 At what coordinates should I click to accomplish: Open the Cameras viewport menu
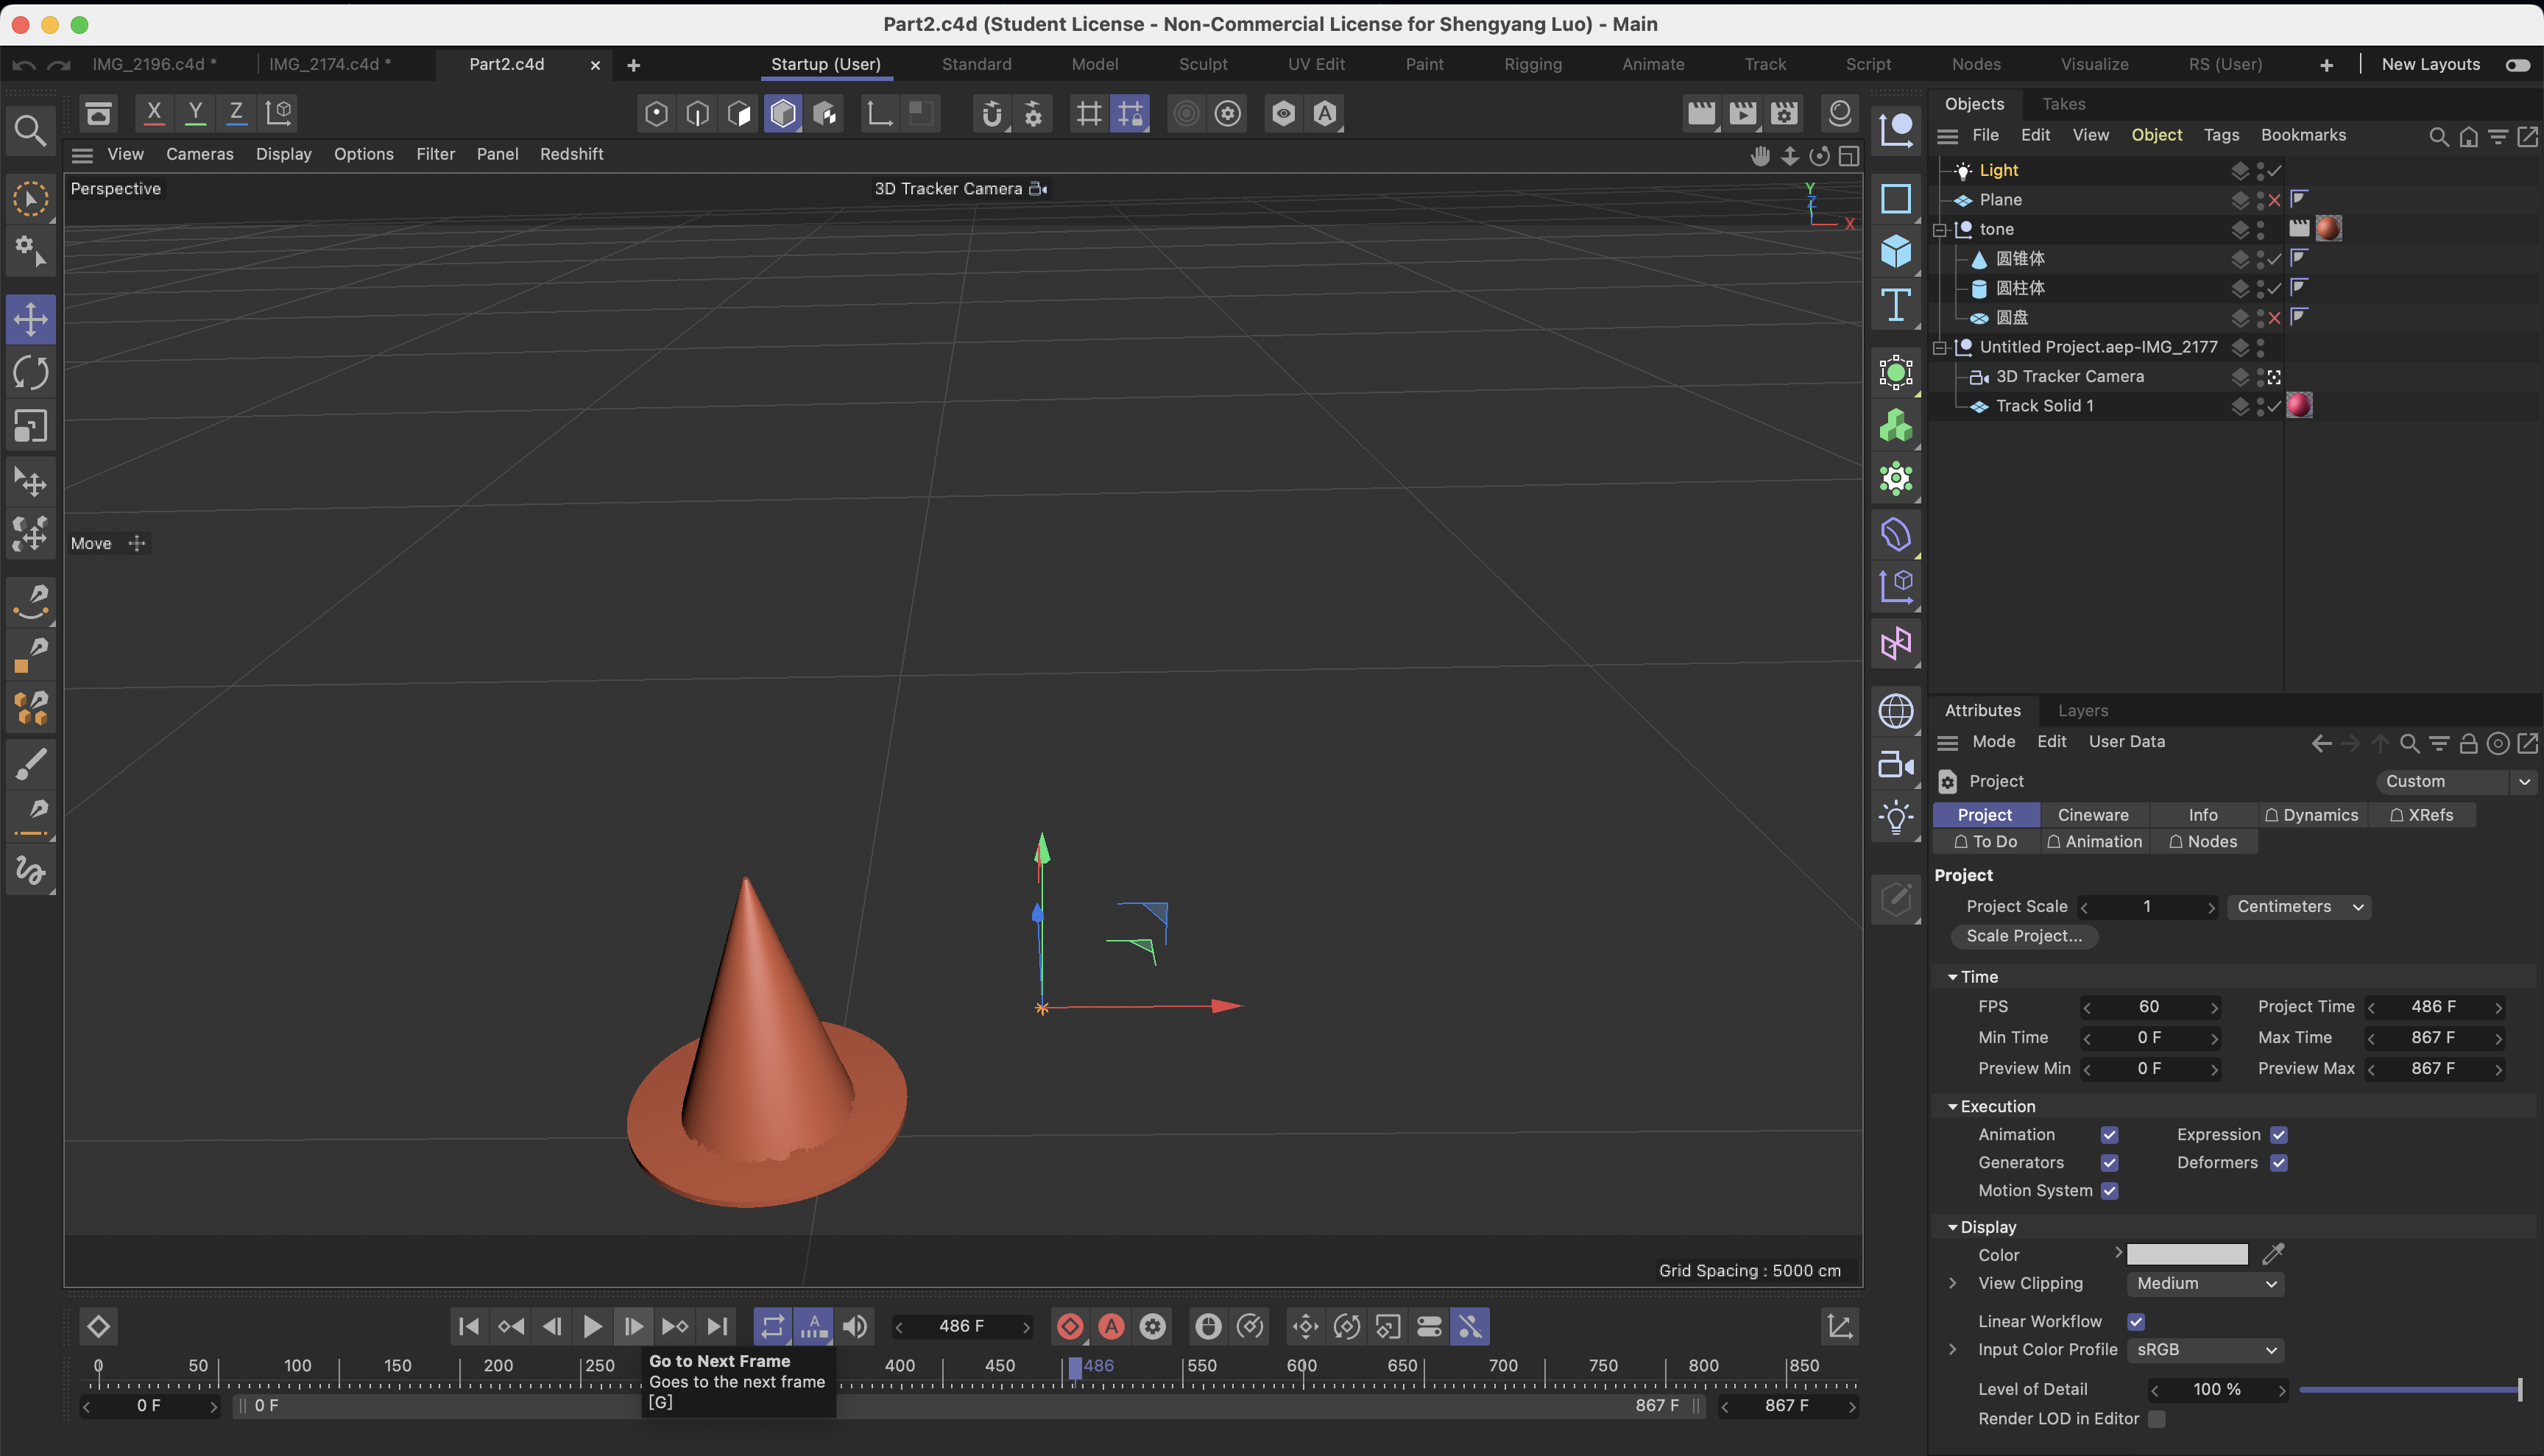tap(199, 154)
